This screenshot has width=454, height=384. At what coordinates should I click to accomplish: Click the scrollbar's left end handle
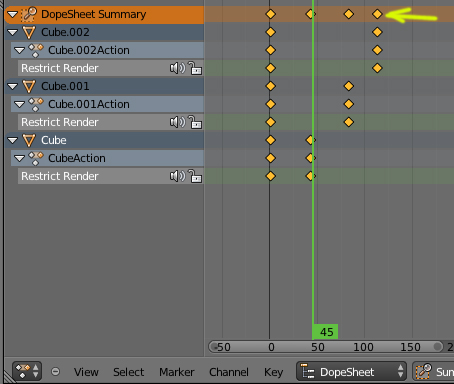coord(214,347)
